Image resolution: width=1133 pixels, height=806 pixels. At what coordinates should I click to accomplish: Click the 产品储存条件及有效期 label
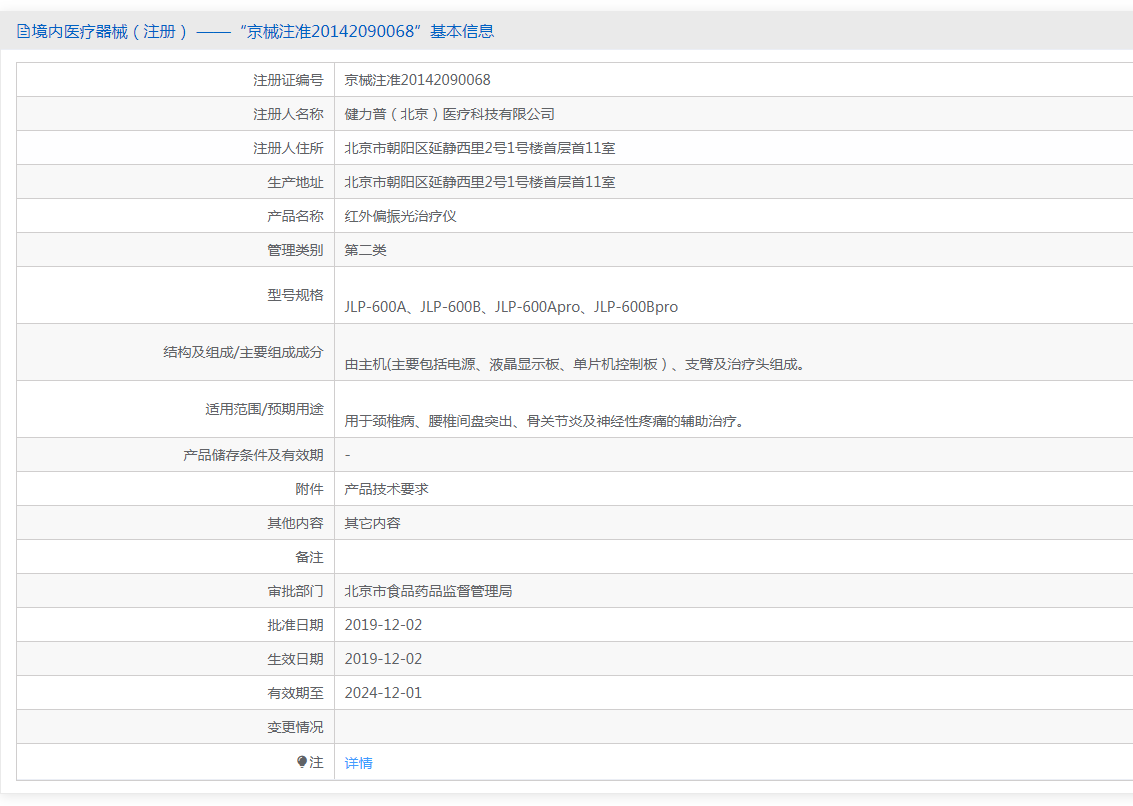click(x=253, y=455)
